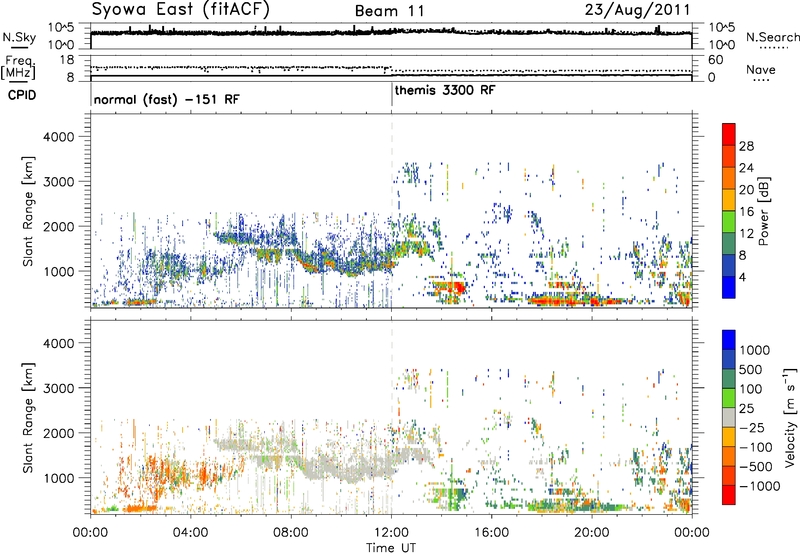This screenshot has height=554, width=800.
Task: Click the "Slant Range [km]" label of the power panel
Action: (x=28, y=211)
